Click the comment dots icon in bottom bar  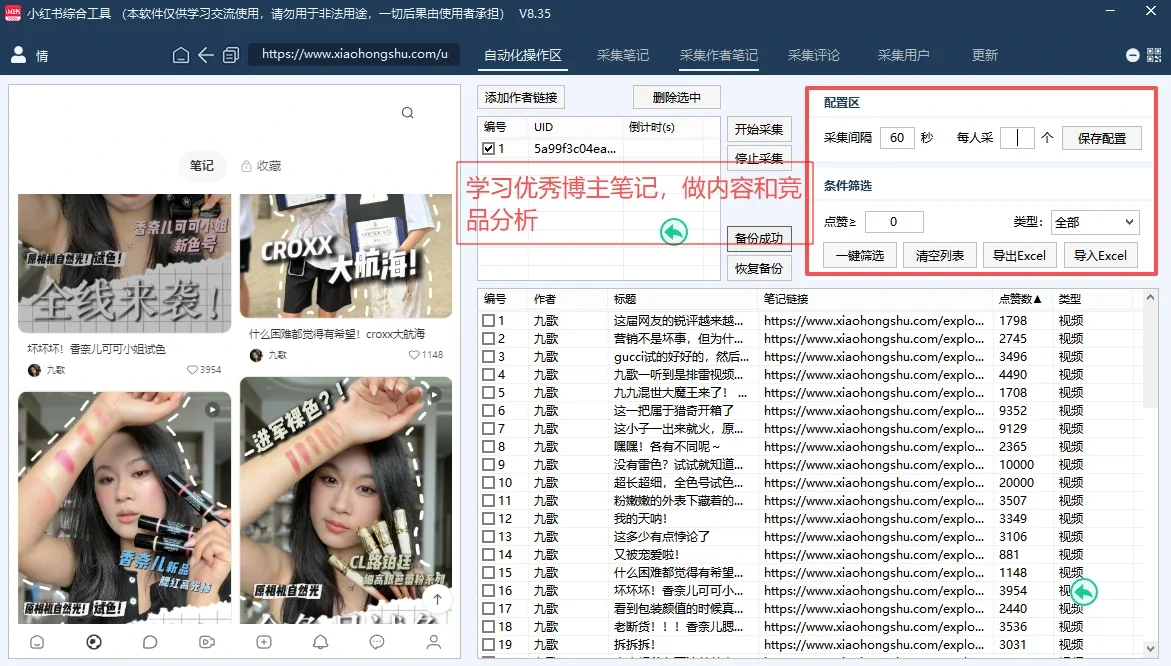click(377, 642)
